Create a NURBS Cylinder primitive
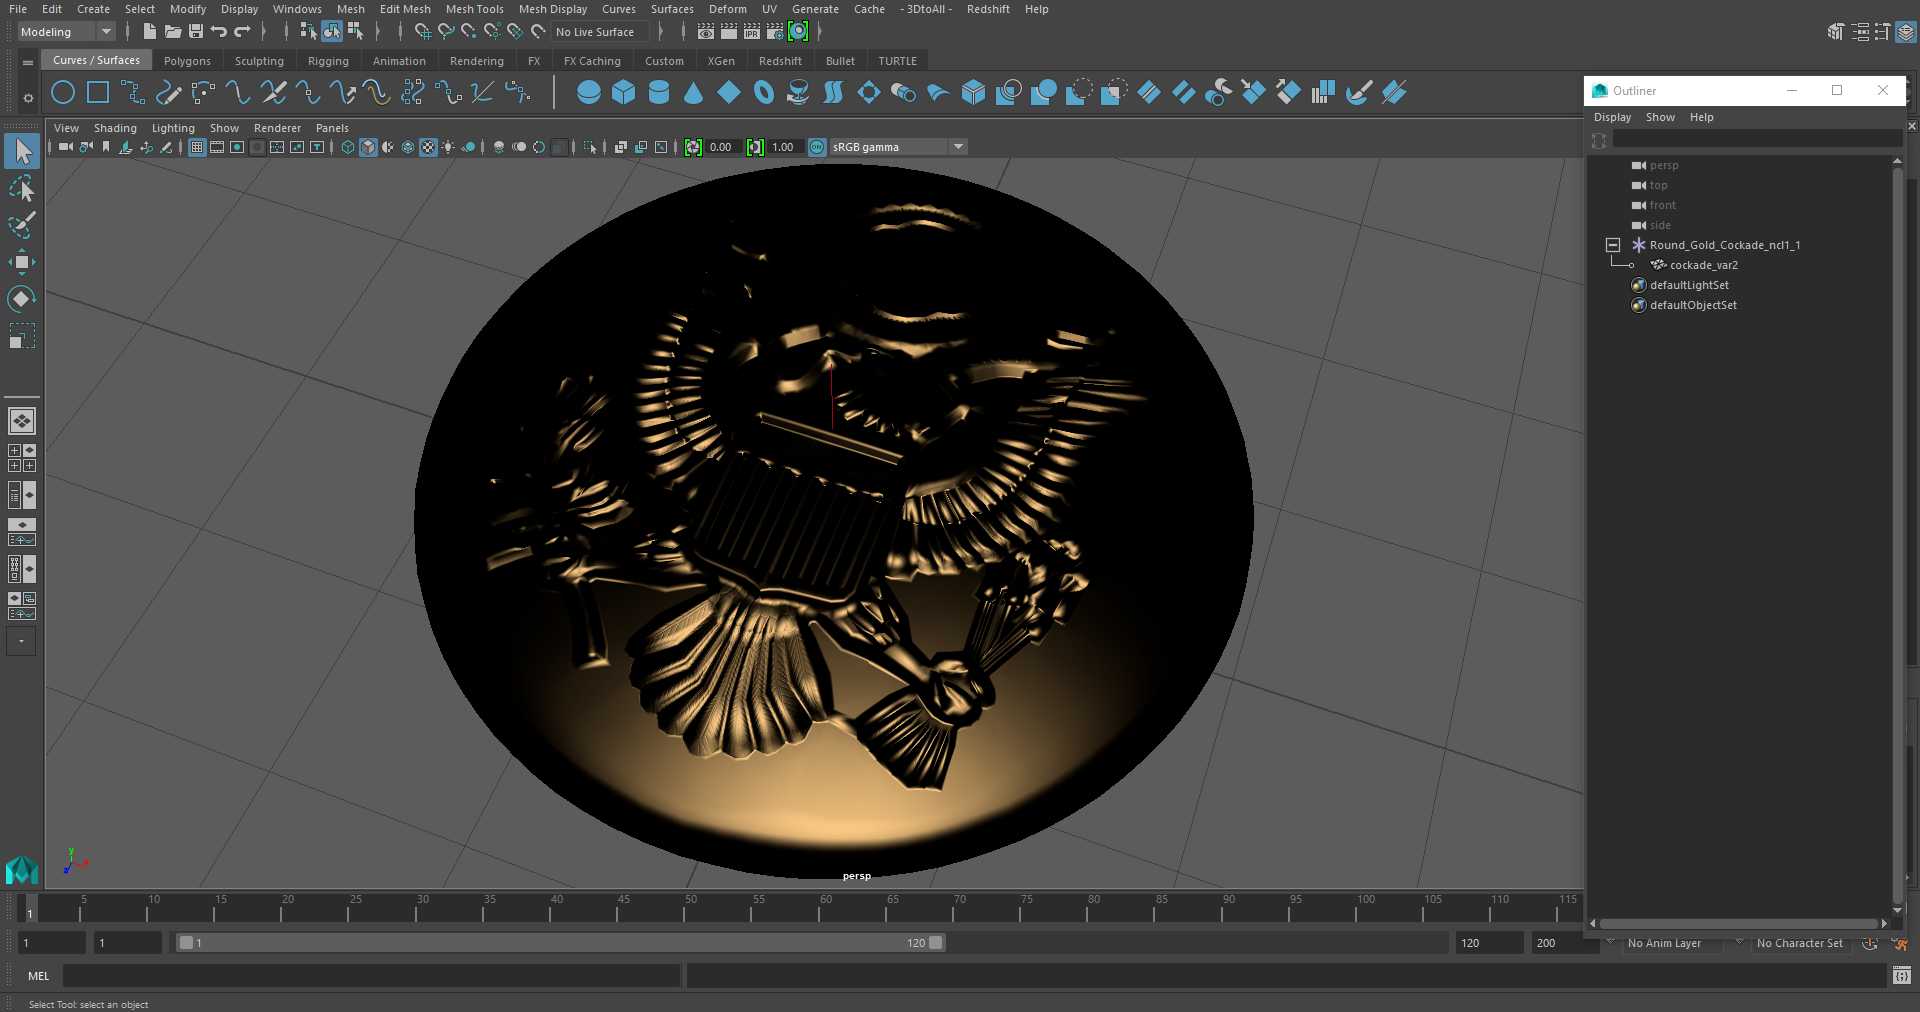1920x1012 pixels. [659, 93]
